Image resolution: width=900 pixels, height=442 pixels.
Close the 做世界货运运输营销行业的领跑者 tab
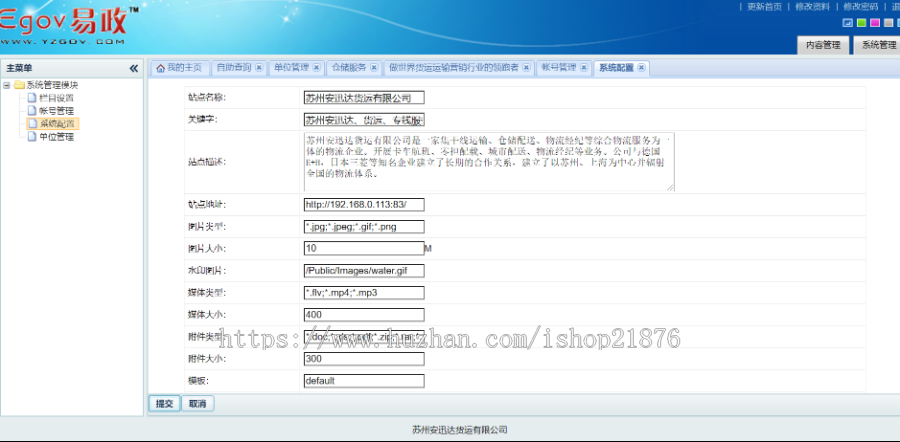(526, 68)
